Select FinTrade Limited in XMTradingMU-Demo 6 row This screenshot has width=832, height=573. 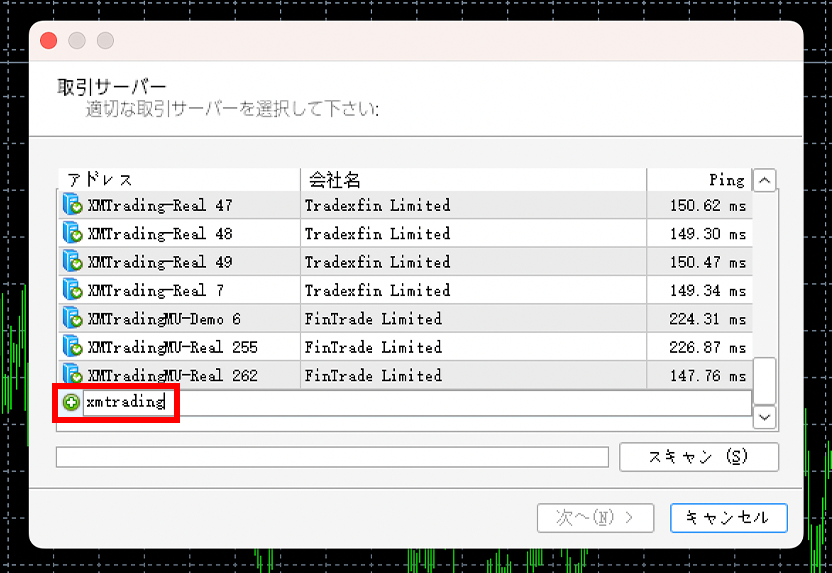[x=373, y=319]
